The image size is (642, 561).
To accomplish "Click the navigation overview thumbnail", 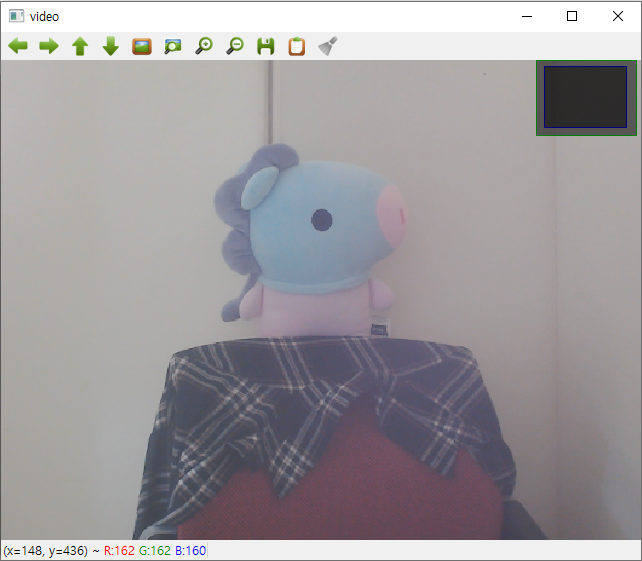I will (586, 98).
